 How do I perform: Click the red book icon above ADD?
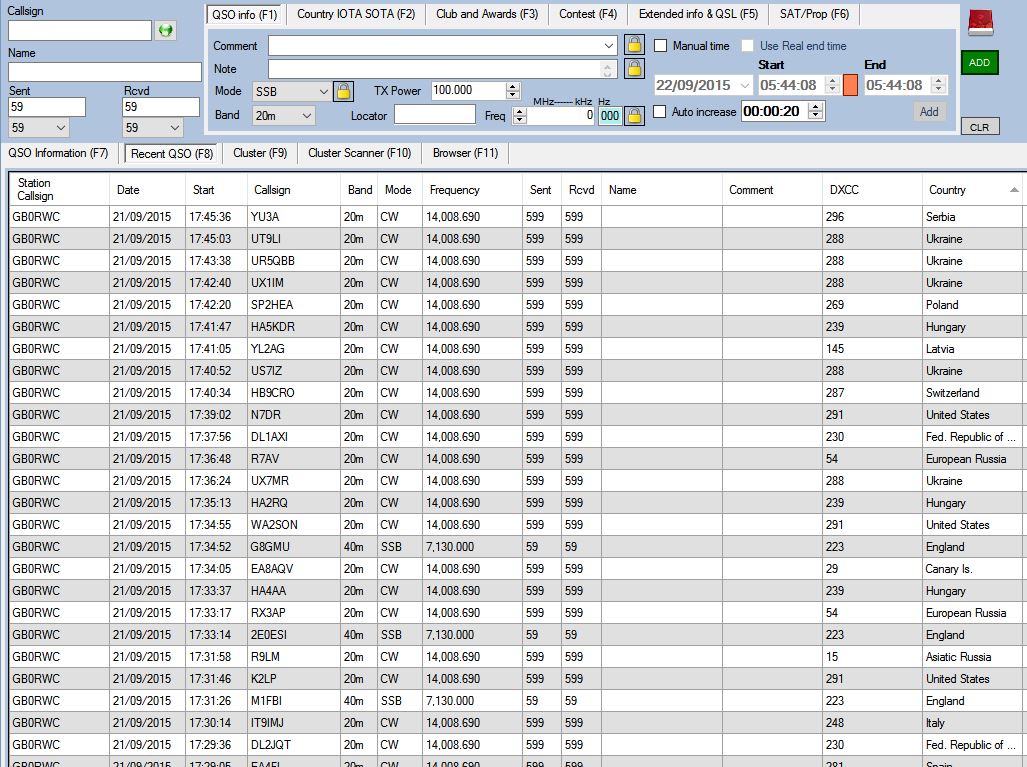(980, 24)
